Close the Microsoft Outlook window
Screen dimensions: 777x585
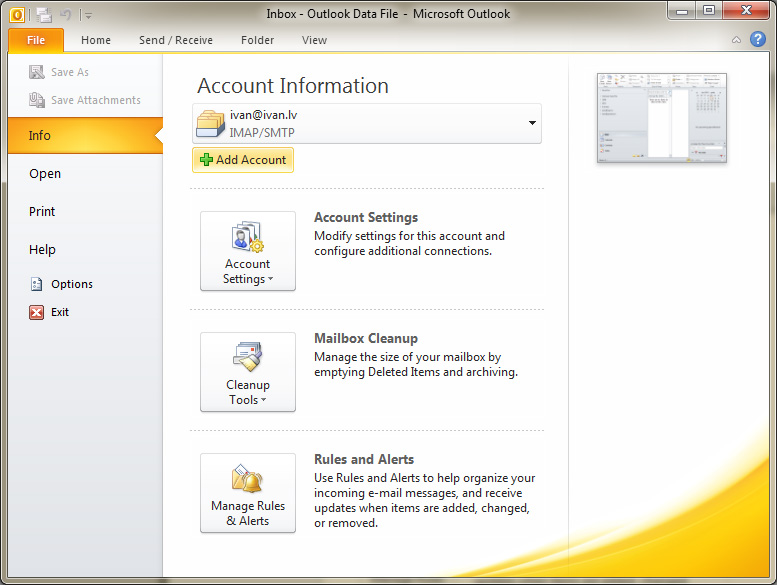tap(746, 11)
